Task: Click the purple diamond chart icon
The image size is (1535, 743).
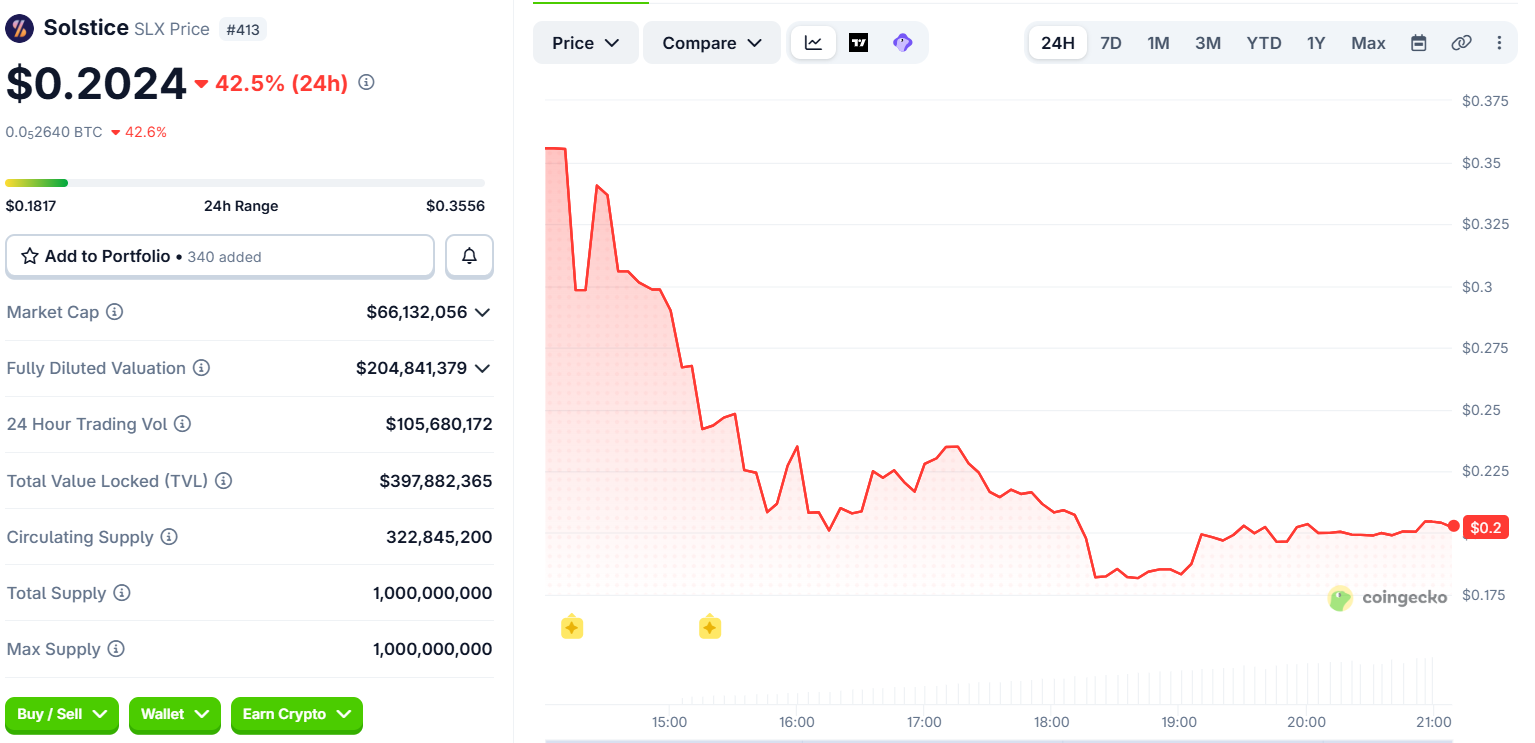Action: click(902, 43)
